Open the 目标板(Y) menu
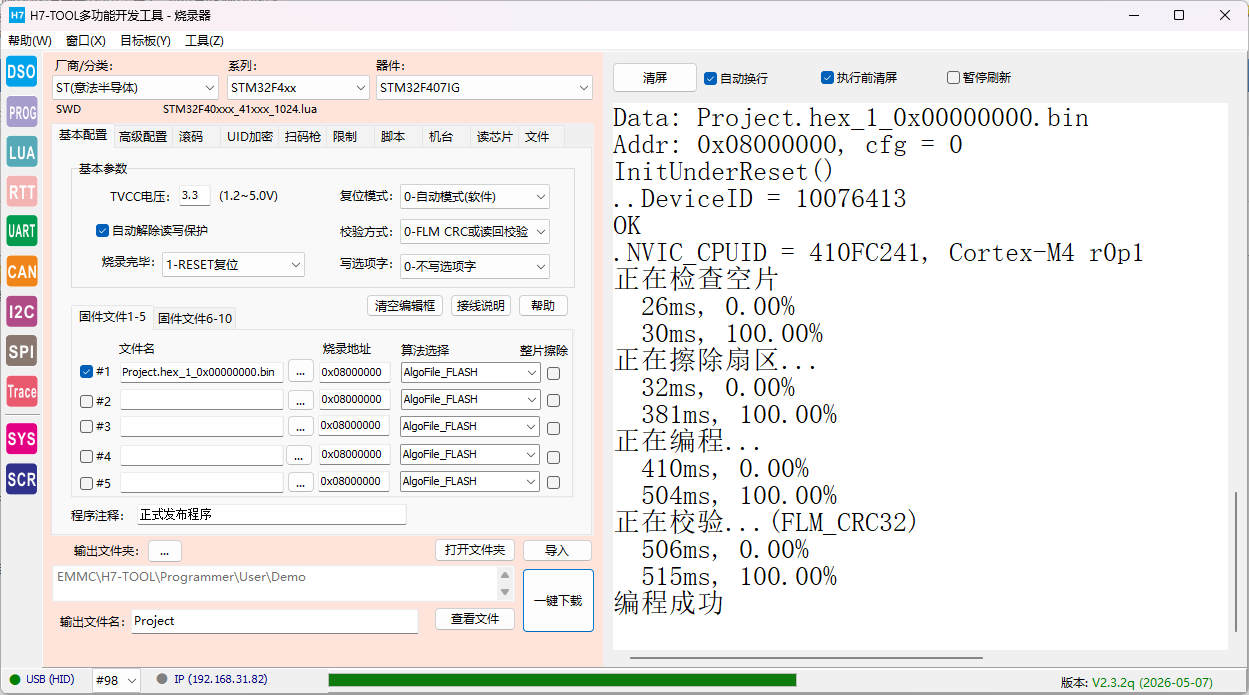Screen dimensions: 1249x695 [x=145, y=41]
